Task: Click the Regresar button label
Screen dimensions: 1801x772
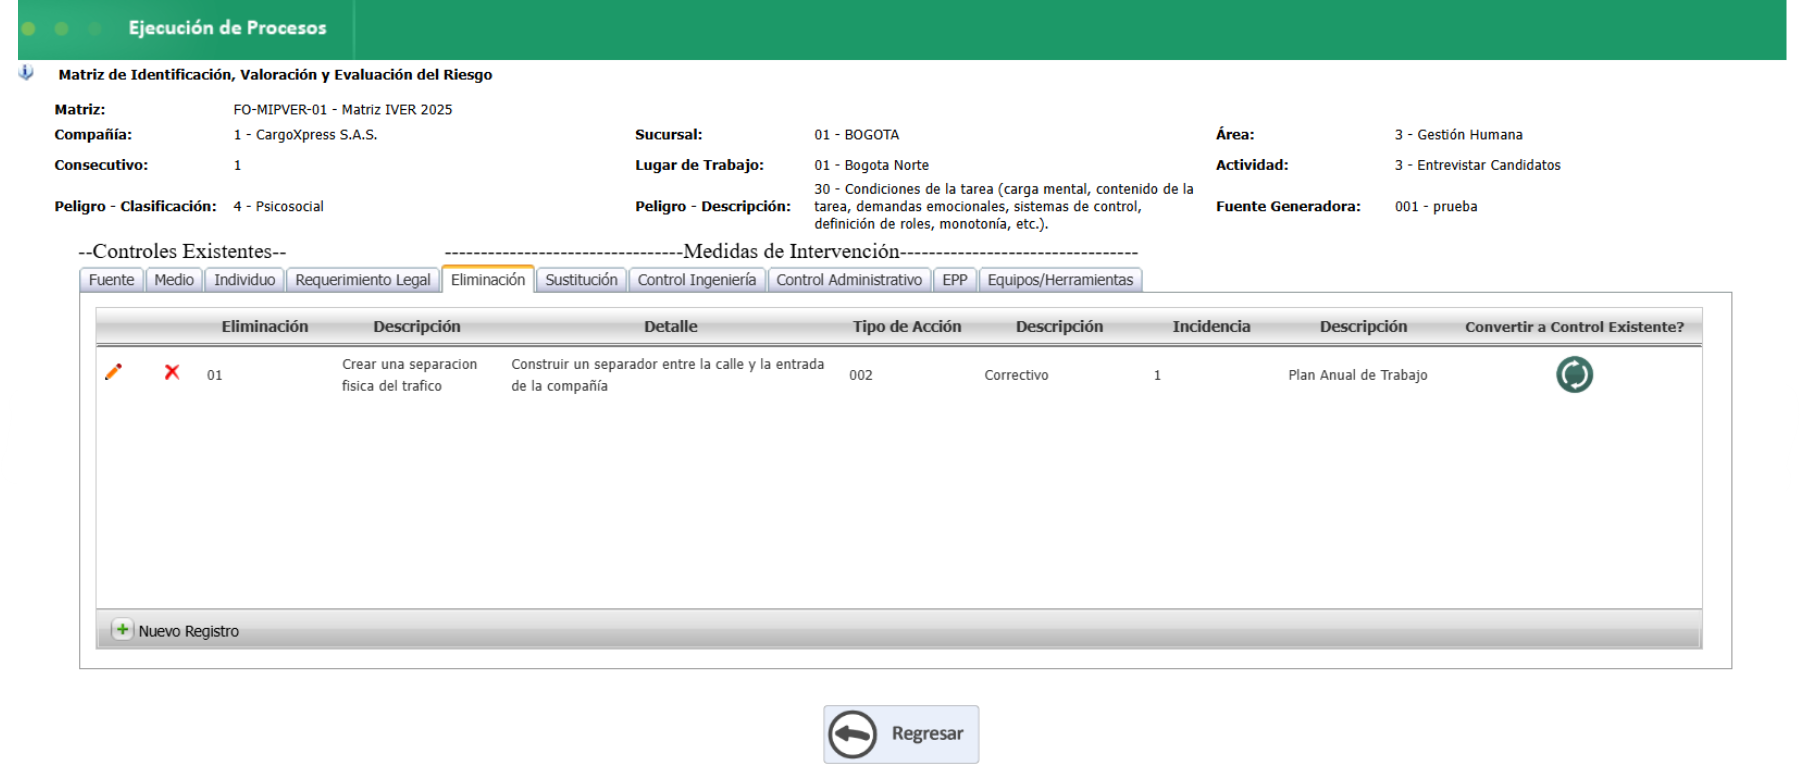Action: click(927, 734)
